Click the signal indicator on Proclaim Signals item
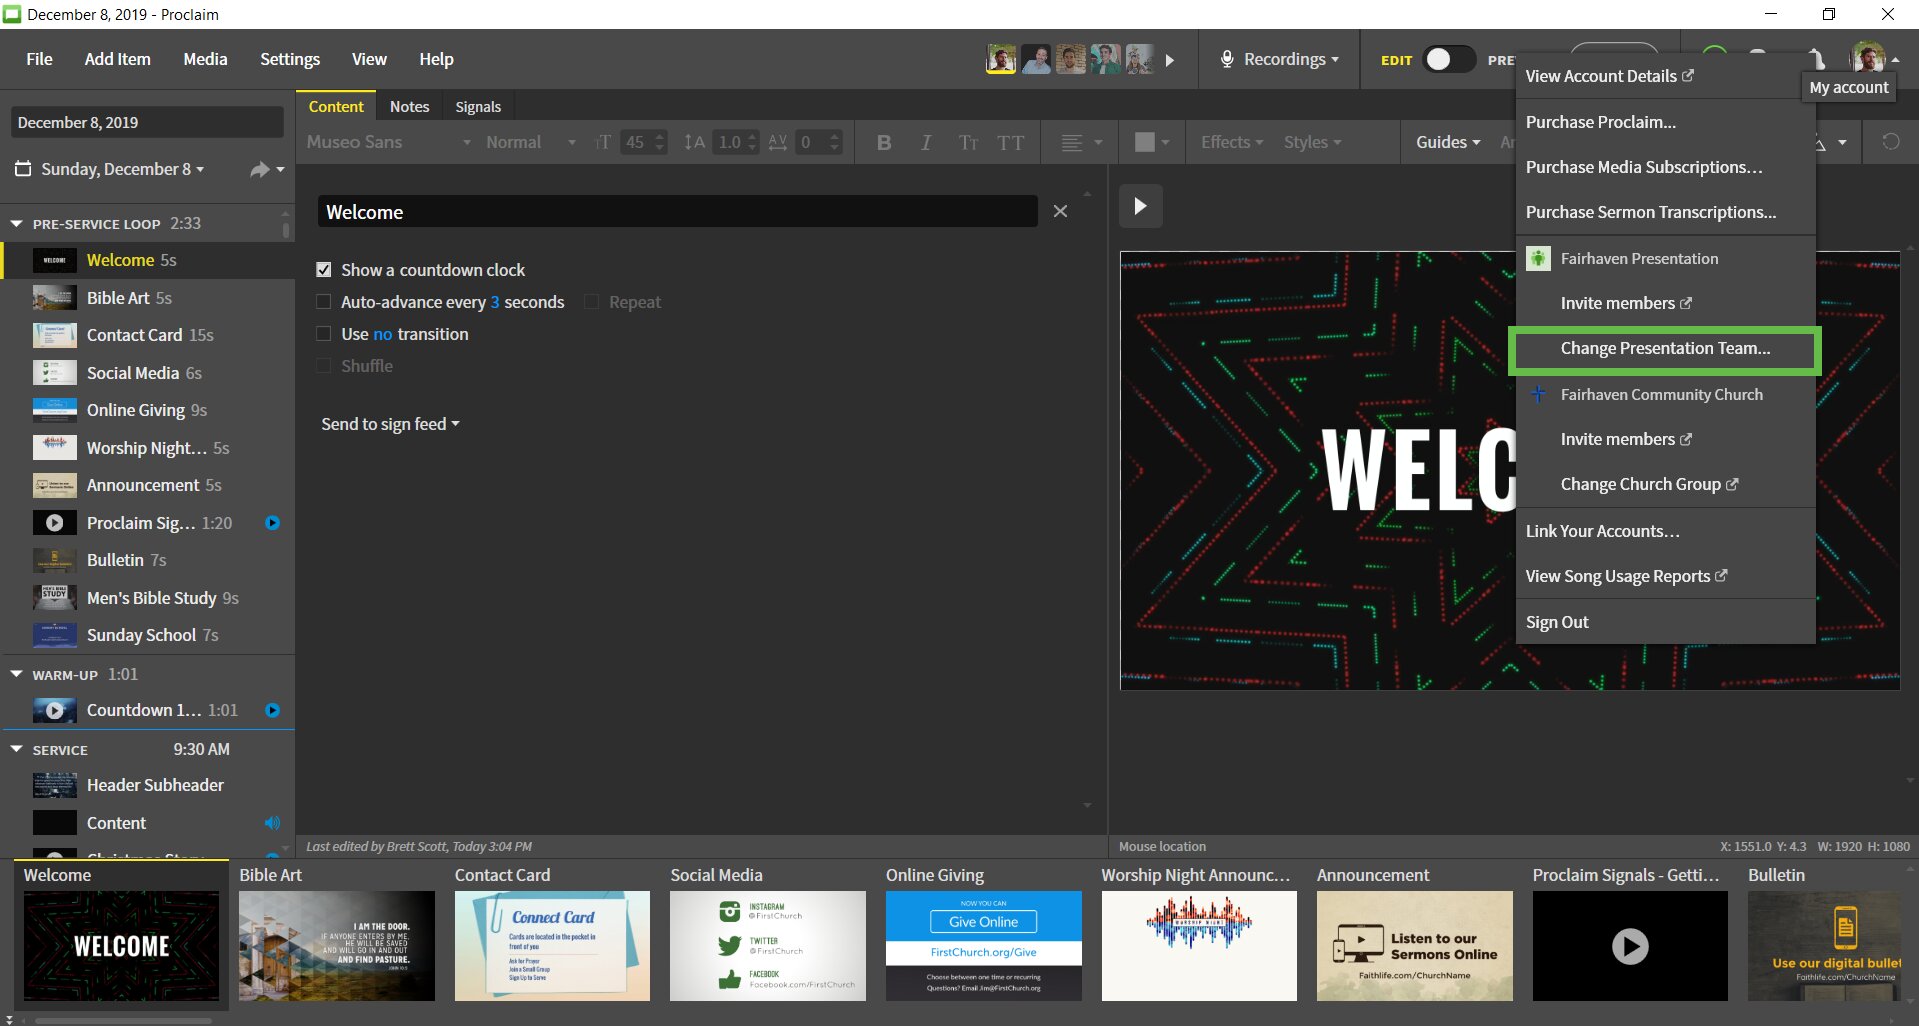The height and width of the screenshot is (1026, 1919). pos(272,523)
